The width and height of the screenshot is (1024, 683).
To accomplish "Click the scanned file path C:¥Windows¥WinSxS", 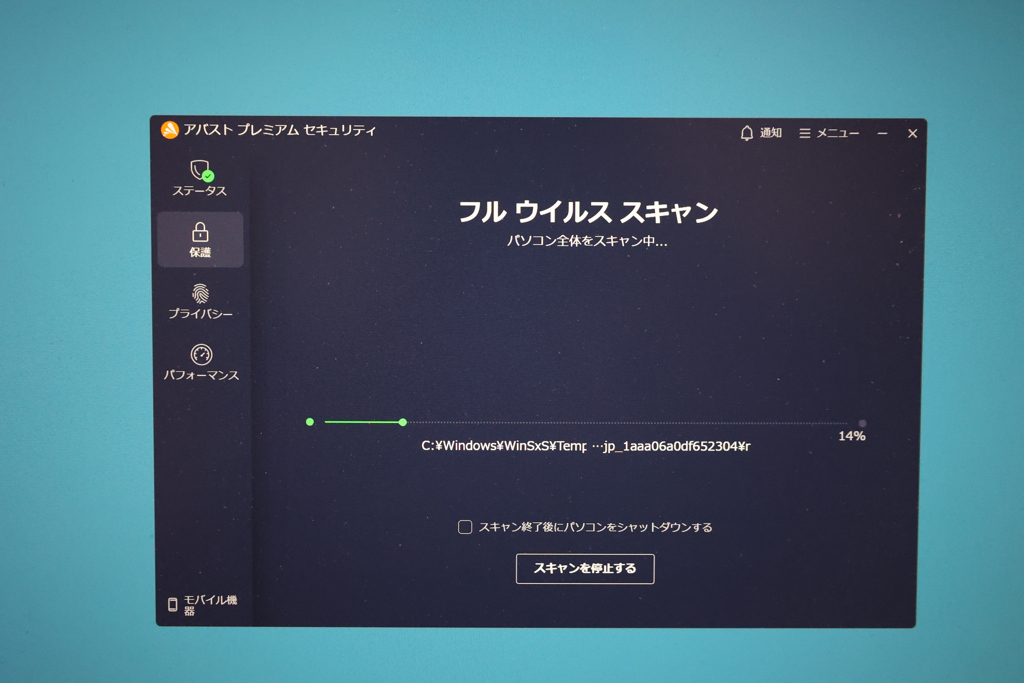I will pos(586,446).
